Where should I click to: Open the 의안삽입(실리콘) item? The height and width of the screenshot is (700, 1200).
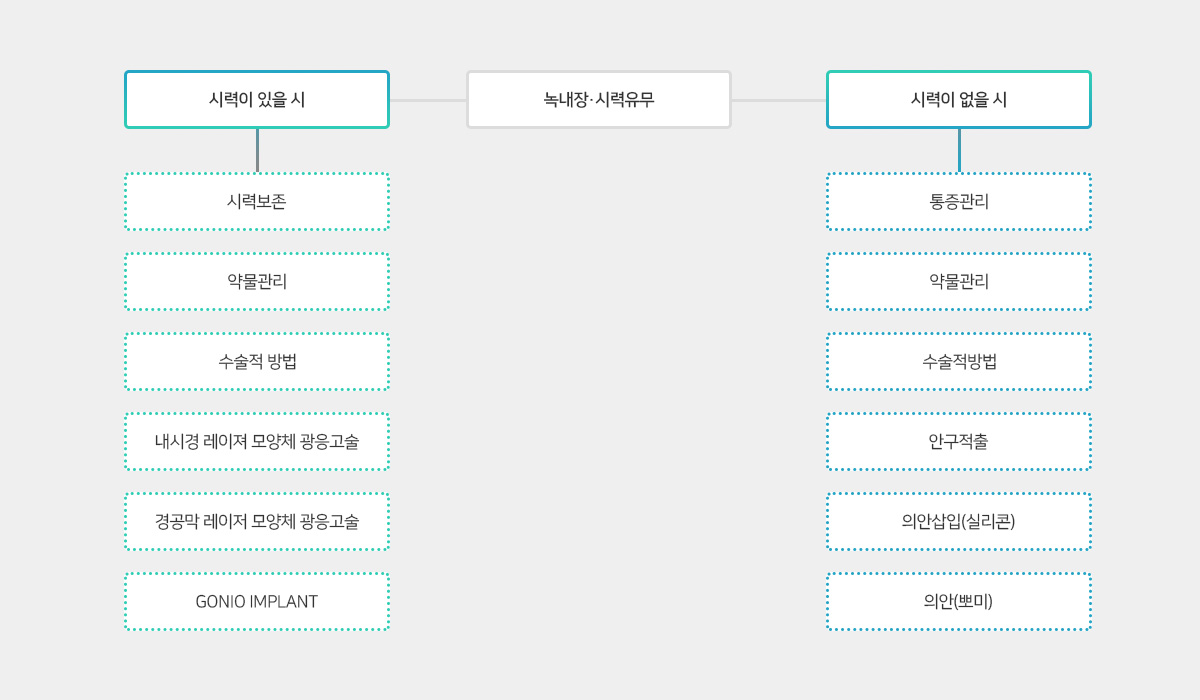(x=959, y=521)
